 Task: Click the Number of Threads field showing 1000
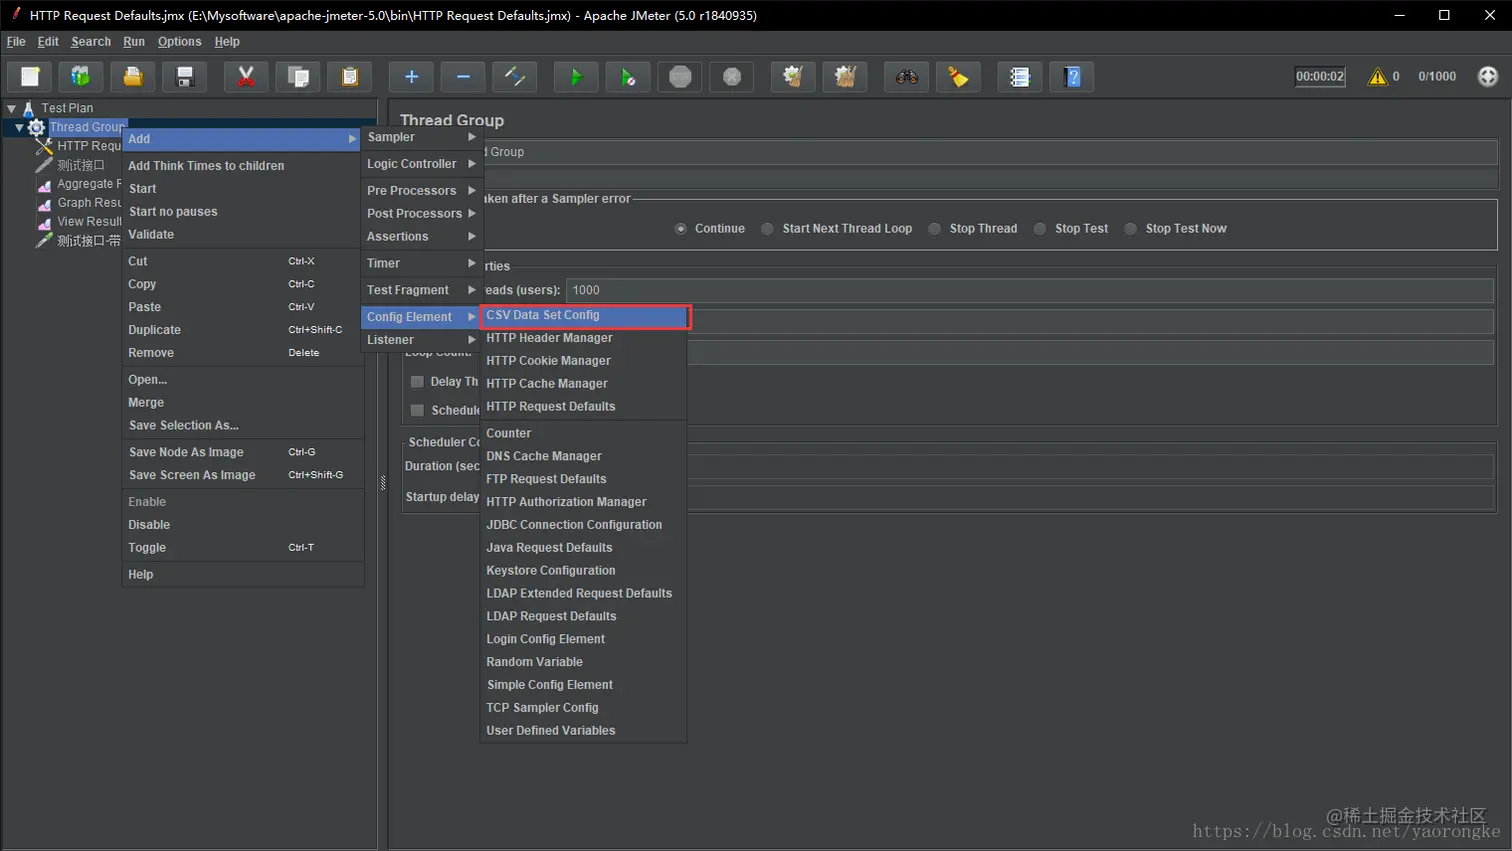(1030, 290)
